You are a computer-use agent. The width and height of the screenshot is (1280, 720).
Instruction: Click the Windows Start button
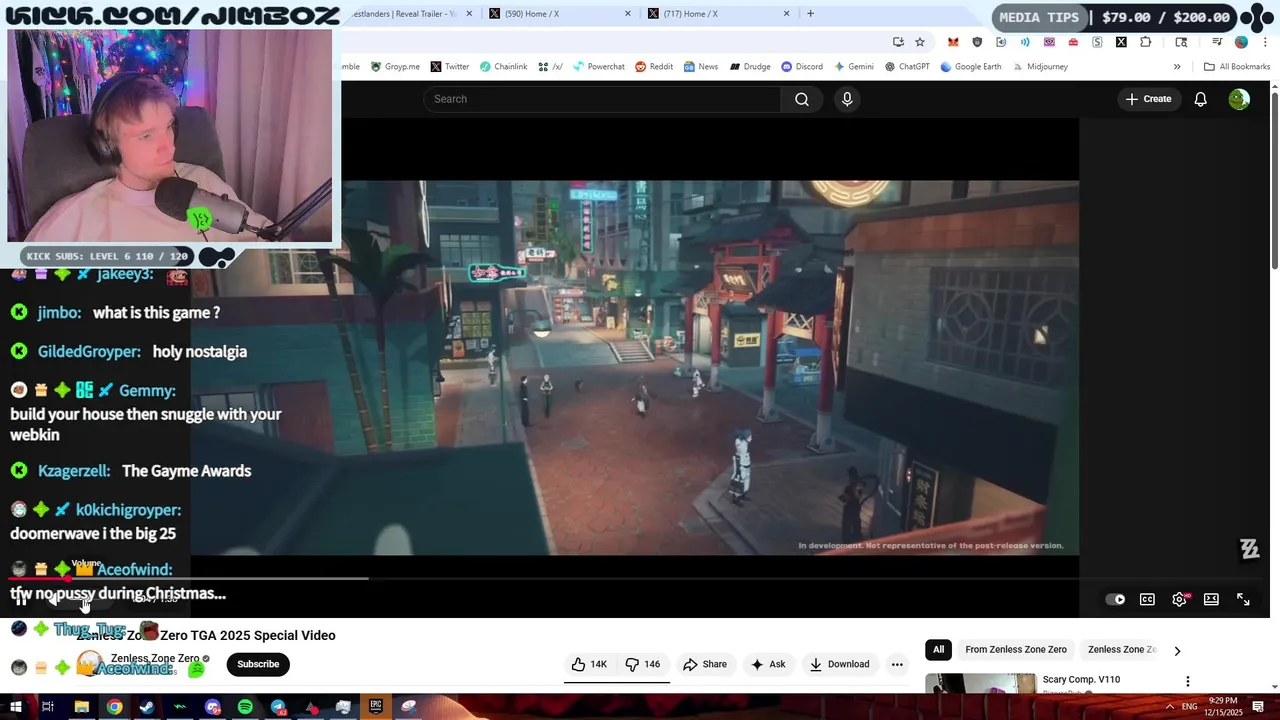coord(15,707)
